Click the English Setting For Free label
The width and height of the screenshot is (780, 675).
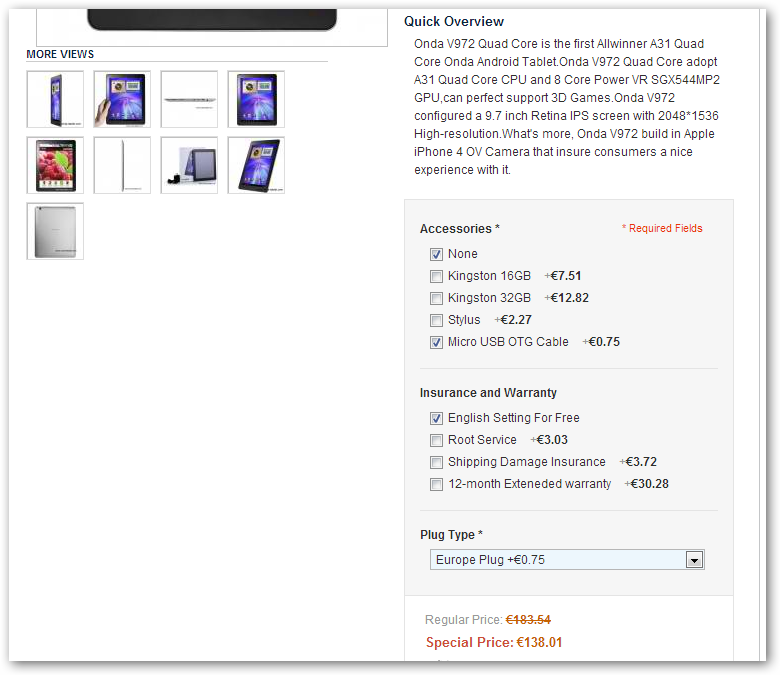(513, 418)
